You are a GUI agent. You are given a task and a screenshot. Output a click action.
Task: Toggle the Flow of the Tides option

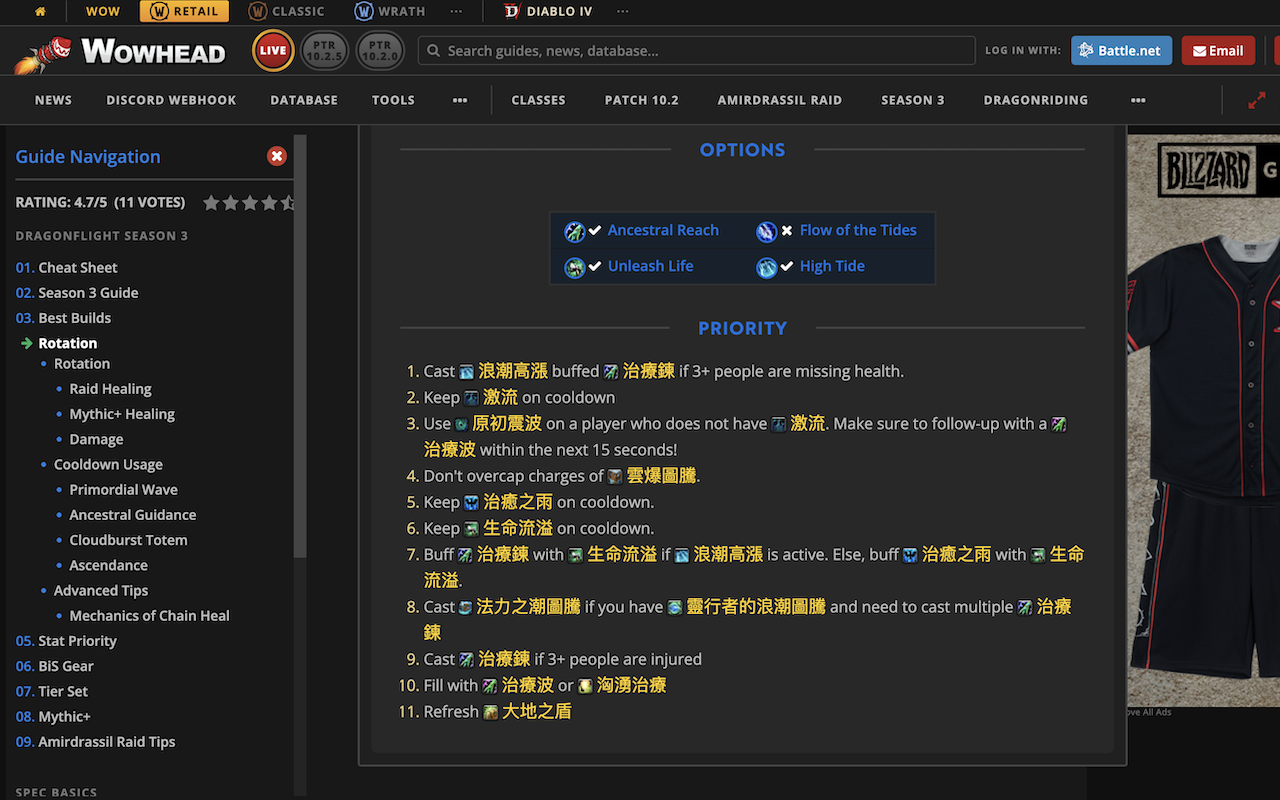click(787, 230)
